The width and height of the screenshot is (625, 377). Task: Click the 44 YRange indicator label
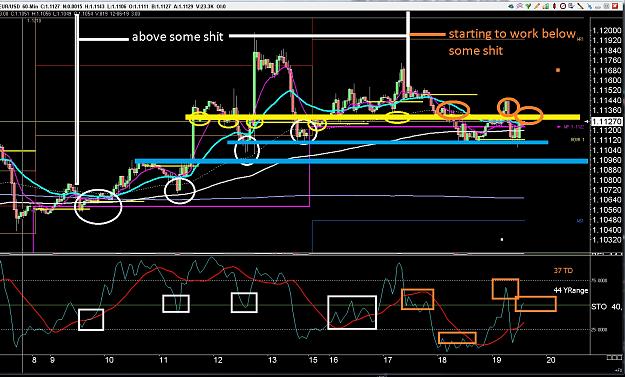(571, 291)
